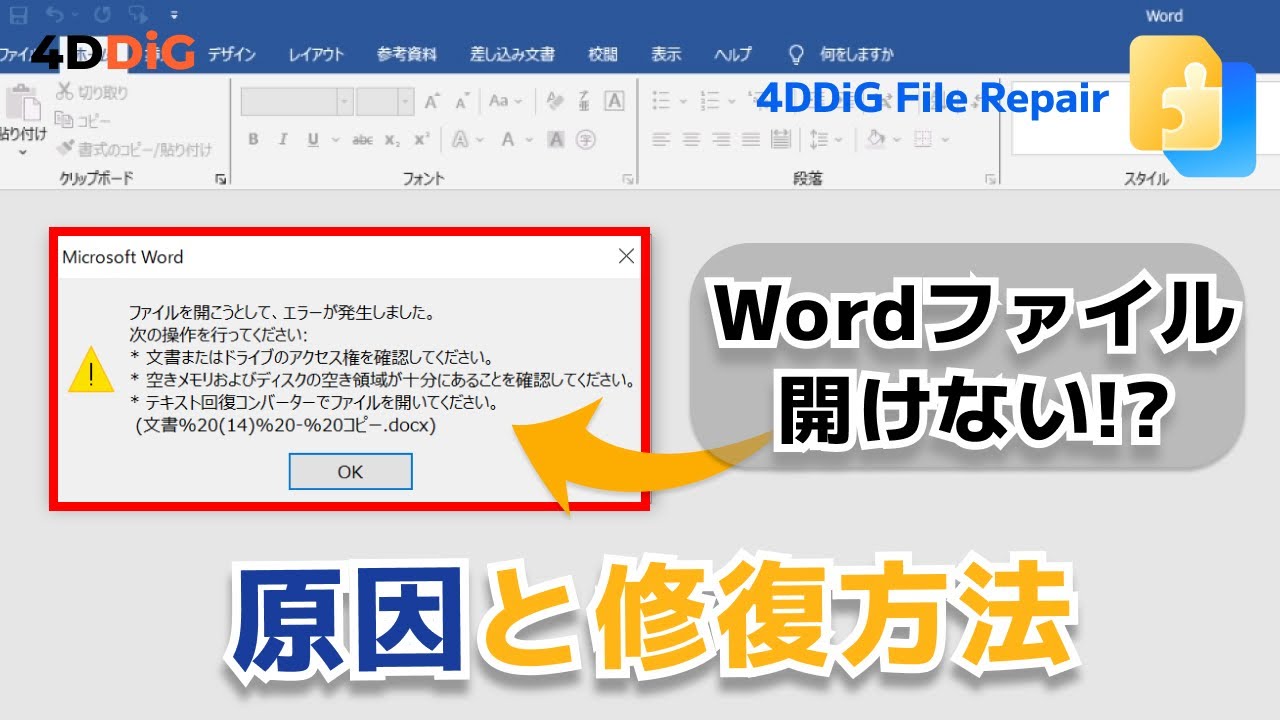Open the font name dropdown arrow

tap(344, 101)
